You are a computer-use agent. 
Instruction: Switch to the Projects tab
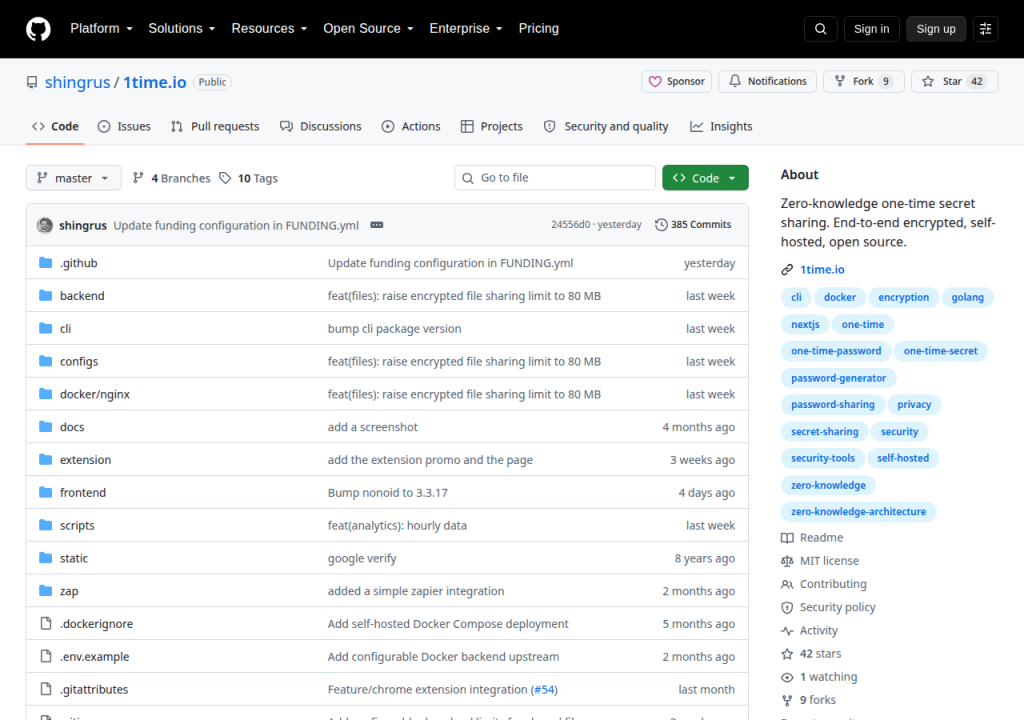[492, 127]
